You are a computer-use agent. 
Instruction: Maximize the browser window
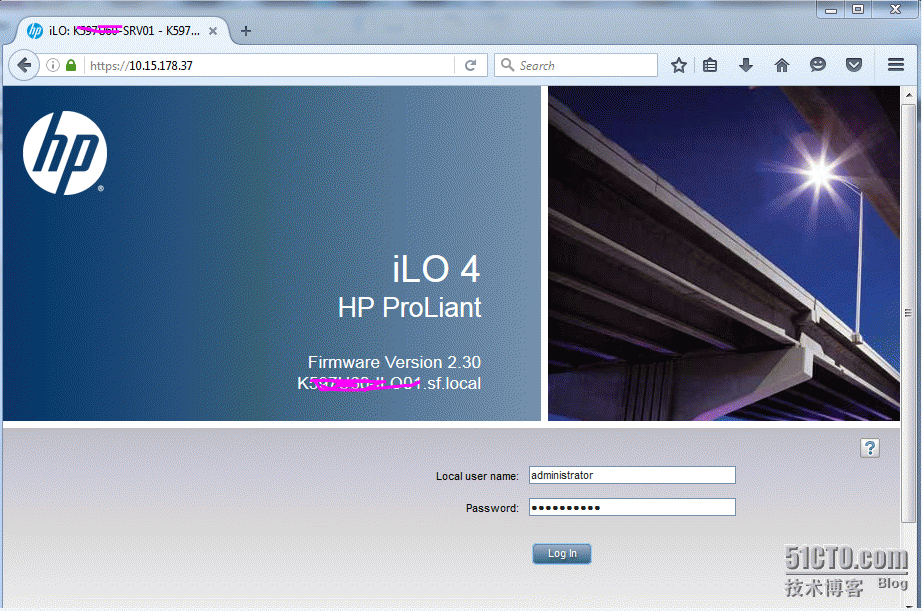point(858,9)
